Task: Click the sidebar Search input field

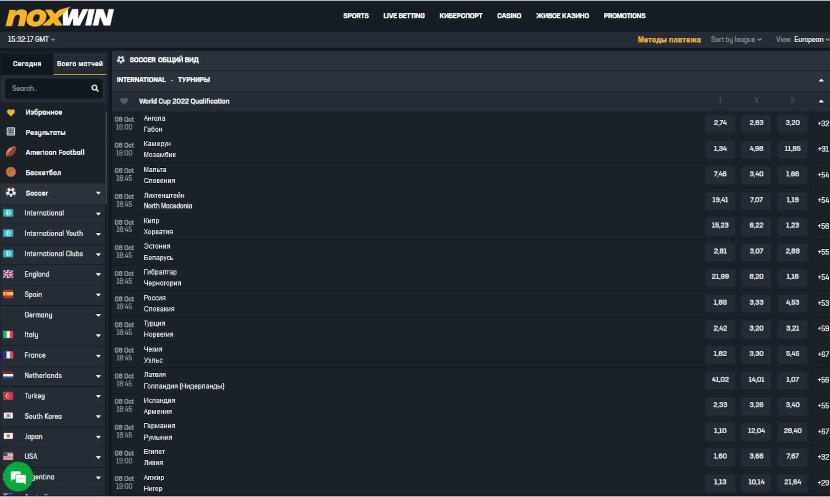Action: point(46,88)
